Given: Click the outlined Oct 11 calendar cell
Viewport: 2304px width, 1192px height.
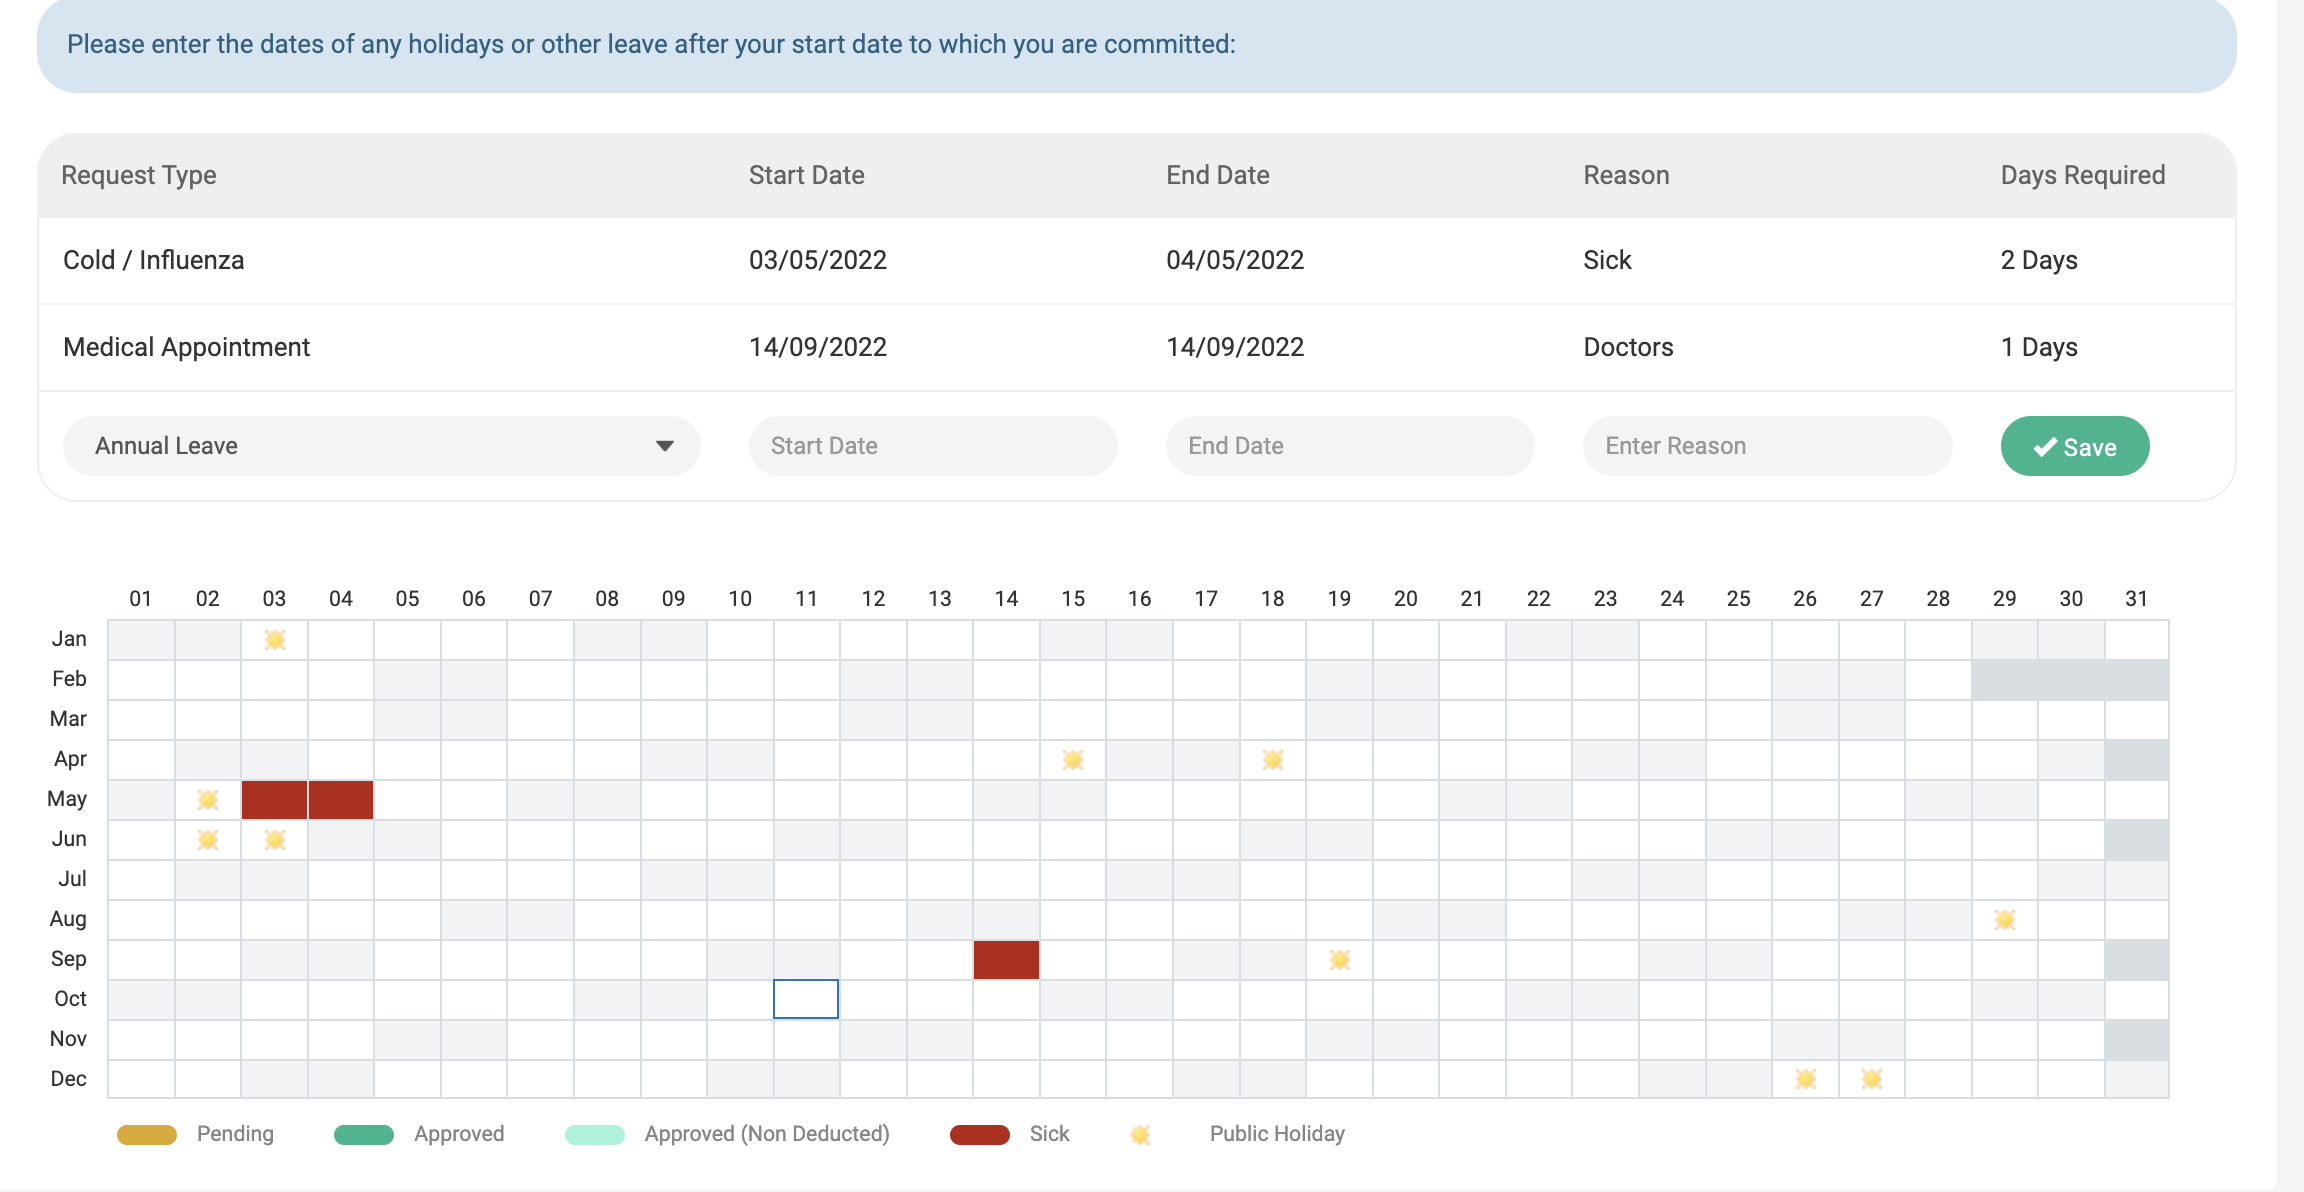Looking at the screenshot, I should 806,999.
